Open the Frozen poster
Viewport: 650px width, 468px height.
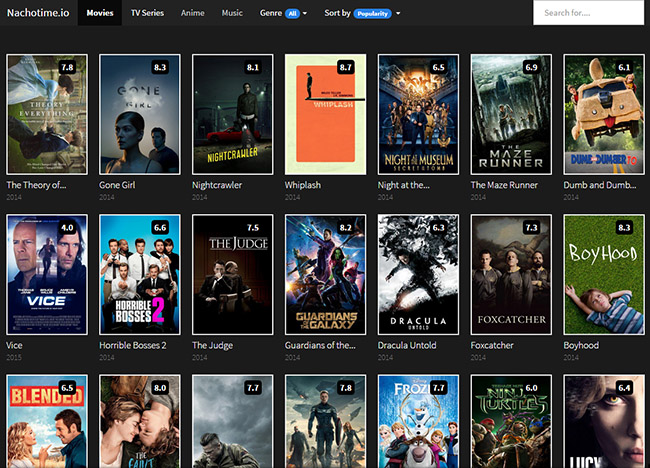418,421
